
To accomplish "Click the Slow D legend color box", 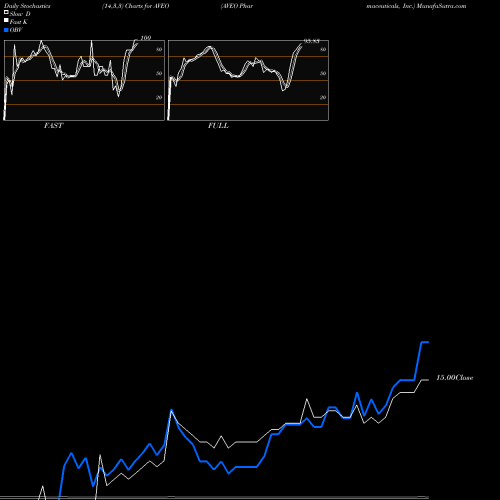I will tap(6, 13).
